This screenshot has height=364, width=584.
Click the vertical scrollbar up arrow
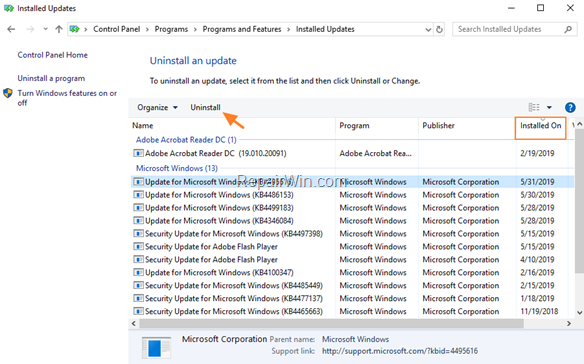coord(579,125)
